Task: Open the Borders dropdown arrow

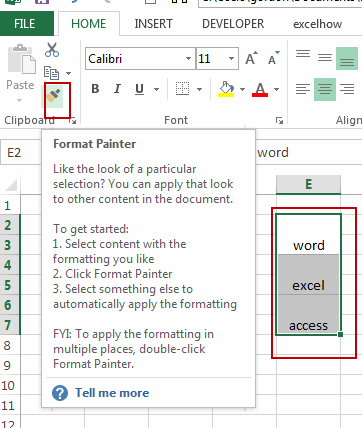Action: click(x=200, y=89)
